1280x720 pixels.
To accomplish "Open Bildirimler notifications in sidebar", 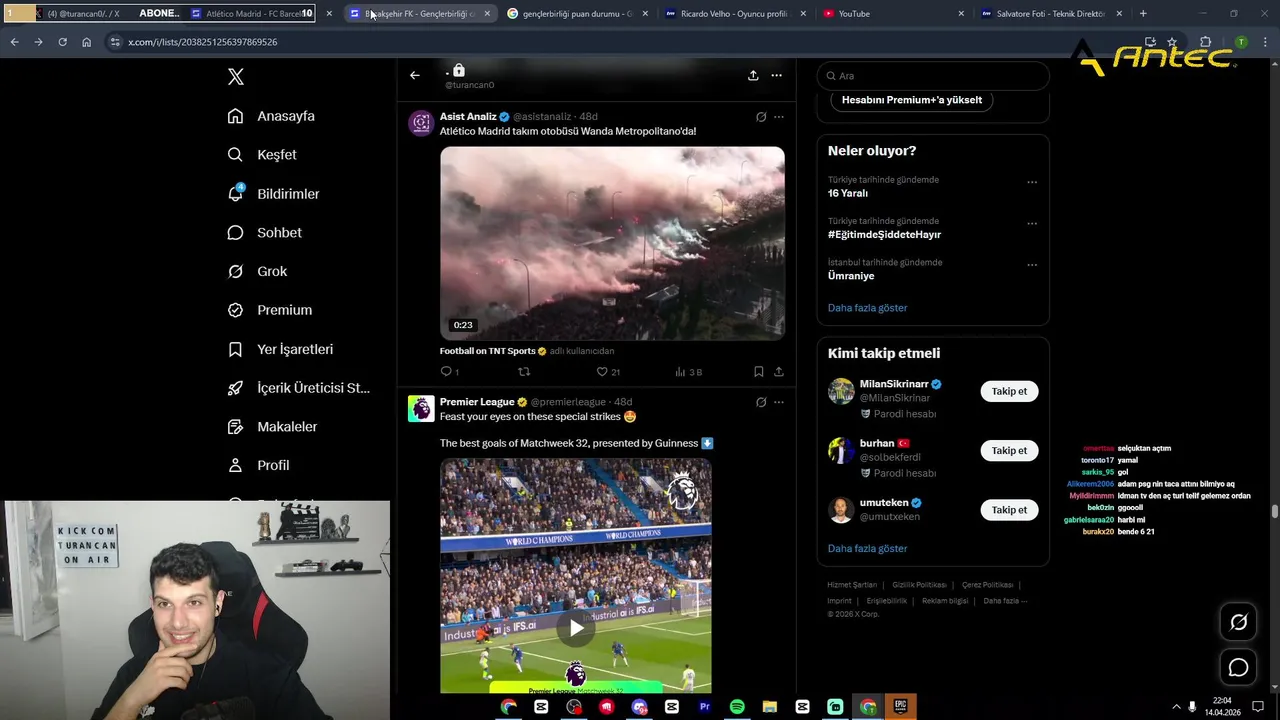I will [x=273, y=194].
